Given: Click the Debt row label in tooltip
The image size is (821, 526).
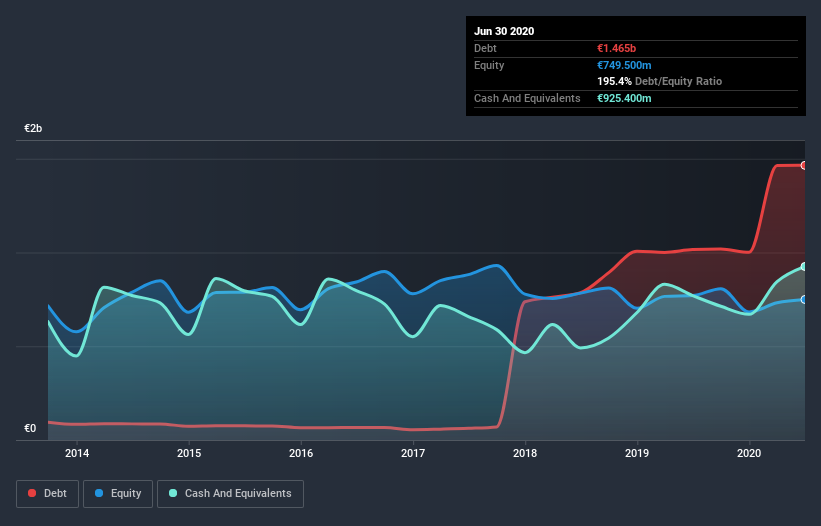Looking at the screenshot, I should [x=485, y=48].
